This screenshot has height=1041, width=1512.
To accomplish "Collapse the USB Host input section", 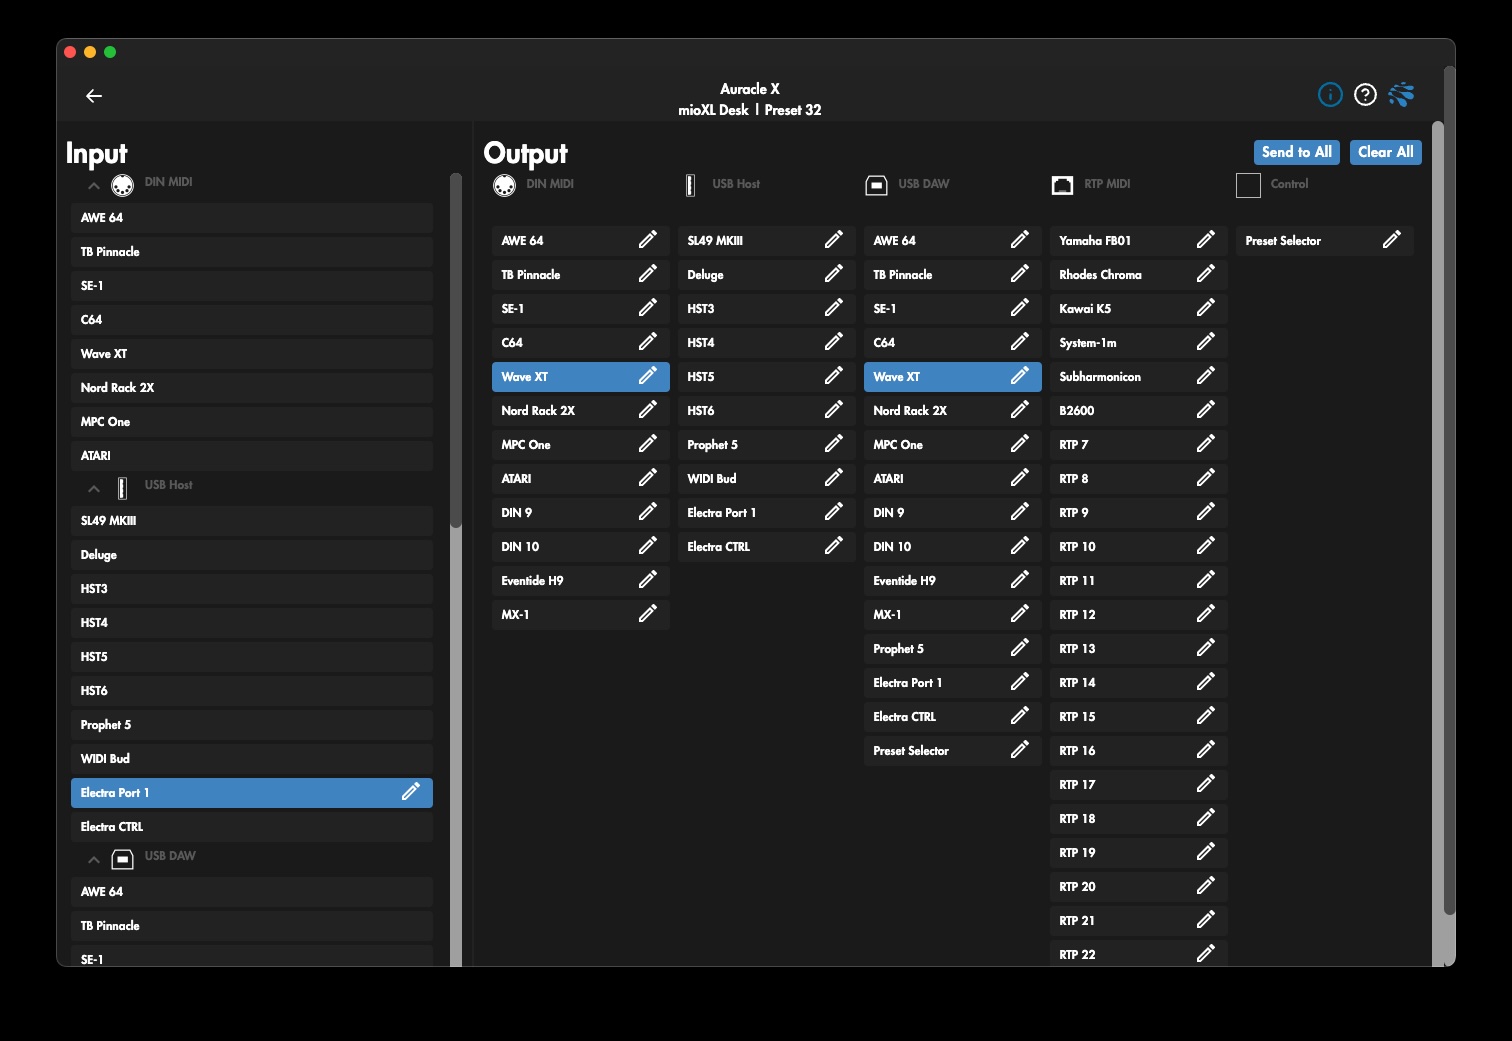I will click(x=93, y=488).
